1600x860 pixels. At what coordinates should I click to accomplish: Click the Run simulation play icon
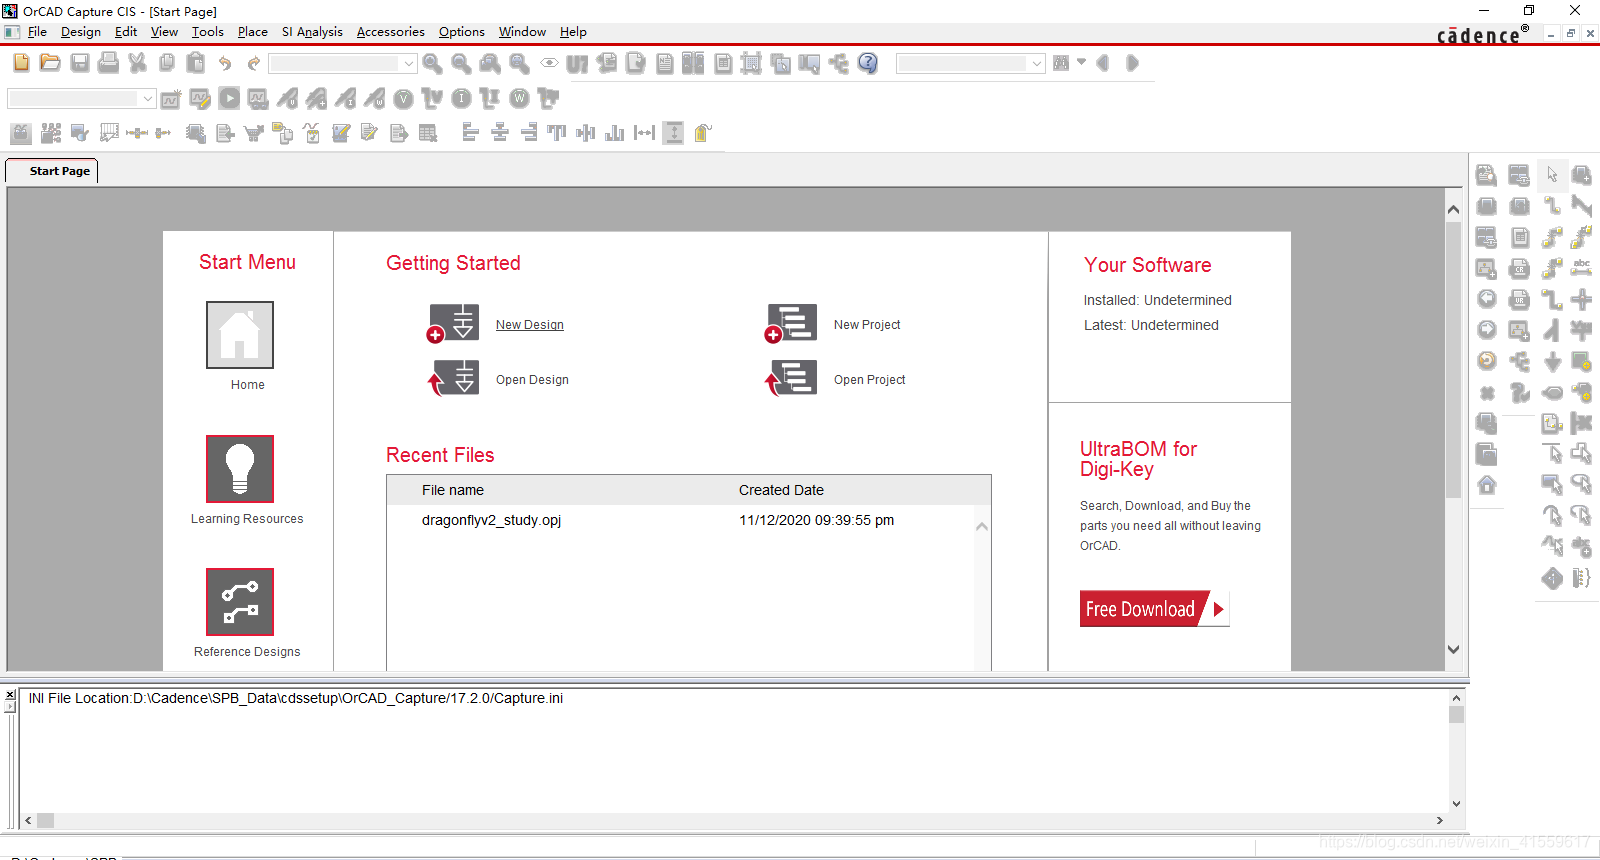(229, 98)
